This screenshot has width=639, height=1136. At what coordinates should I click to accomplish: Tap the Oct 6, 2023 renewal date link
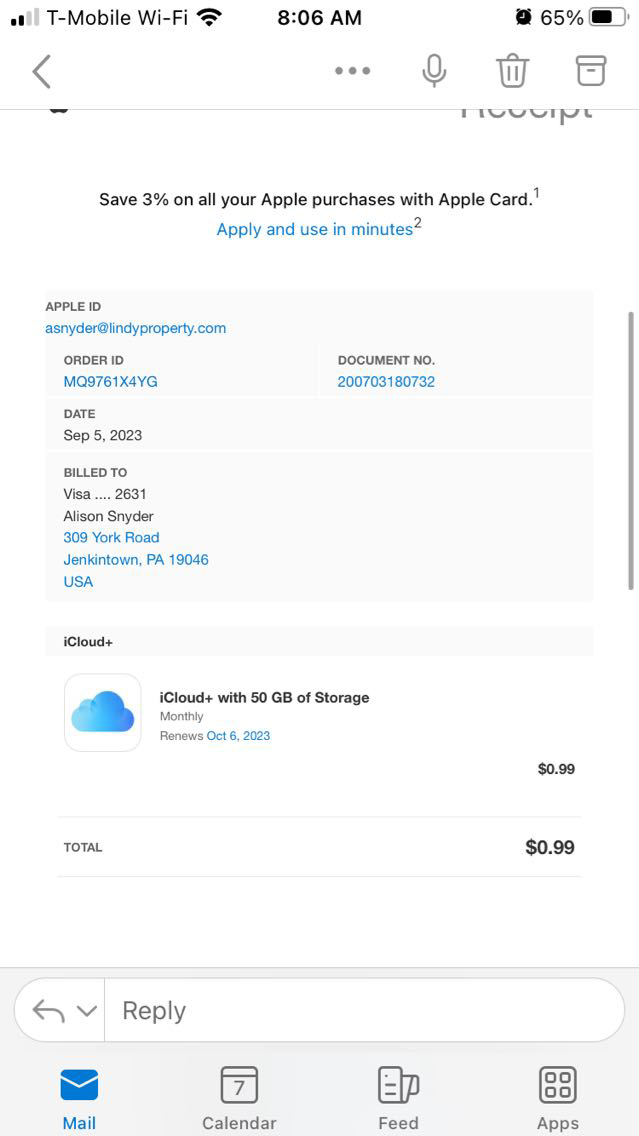click(x=238, y=736)
